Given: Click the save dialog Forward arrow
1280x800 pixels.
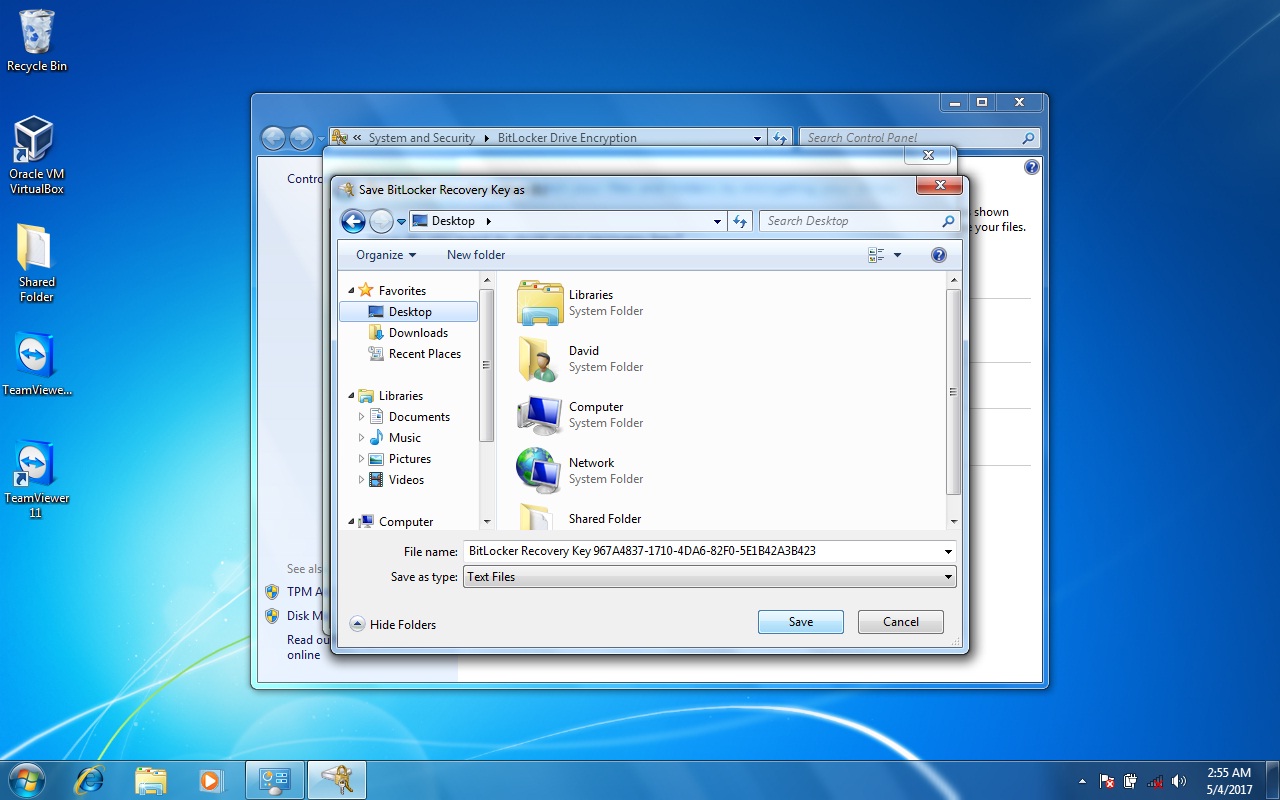Looking at the screenshot, I should tap(381, 221).
